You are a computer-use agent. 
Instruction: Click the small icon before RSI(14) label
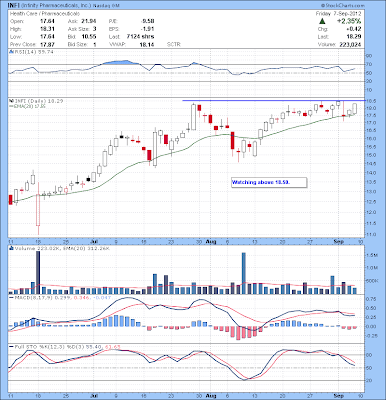pos(10,52)
